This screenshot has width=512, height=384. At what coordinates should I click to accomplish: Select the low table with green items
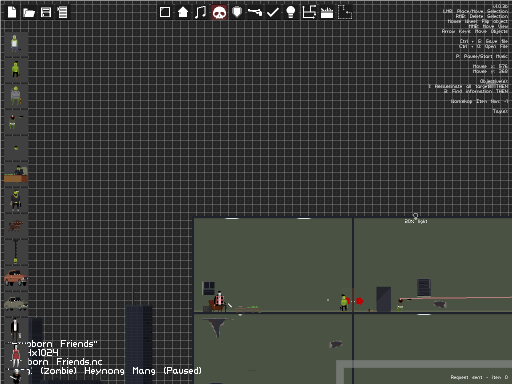point(248,309)
